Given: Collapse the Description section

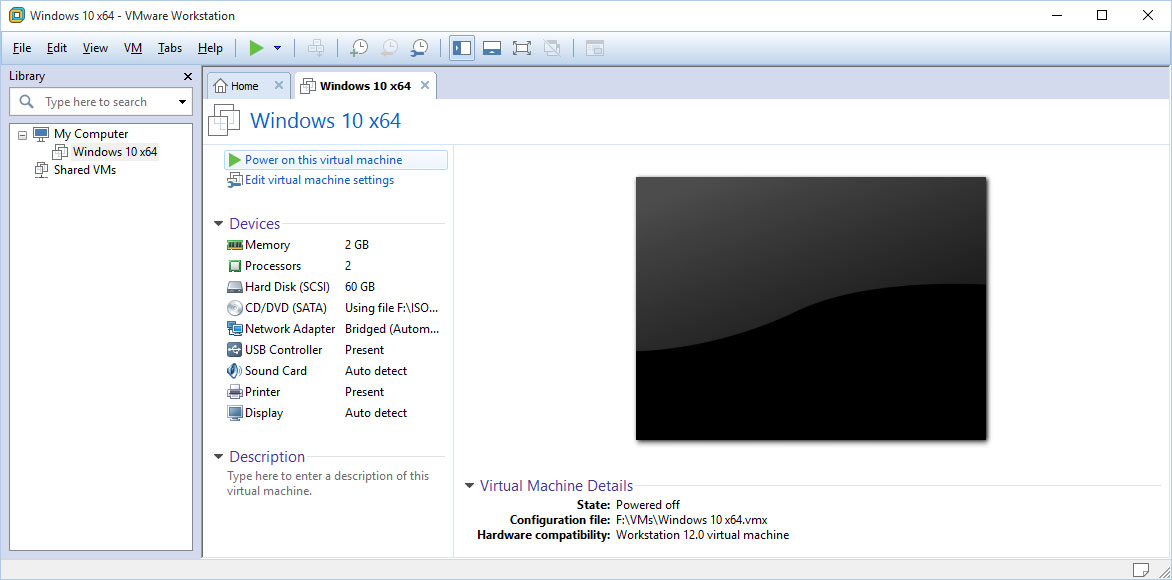Looking at the screenshot, I should [218, 456].
